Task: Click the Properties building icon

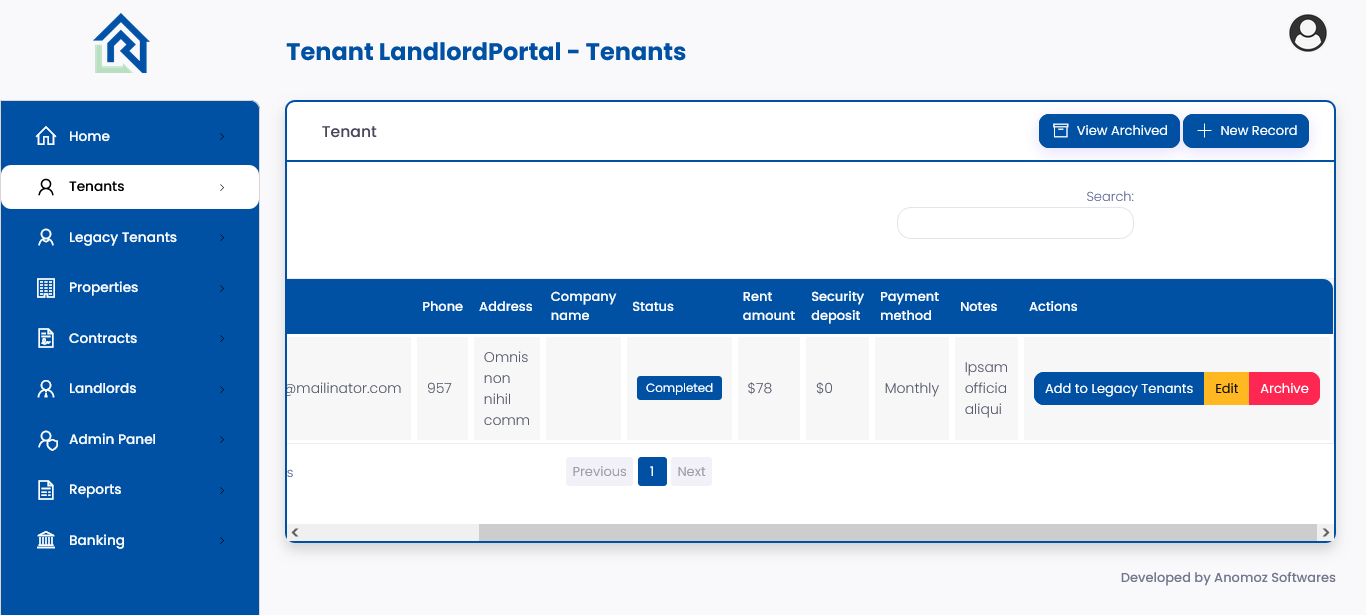Action: coord(46,288)
